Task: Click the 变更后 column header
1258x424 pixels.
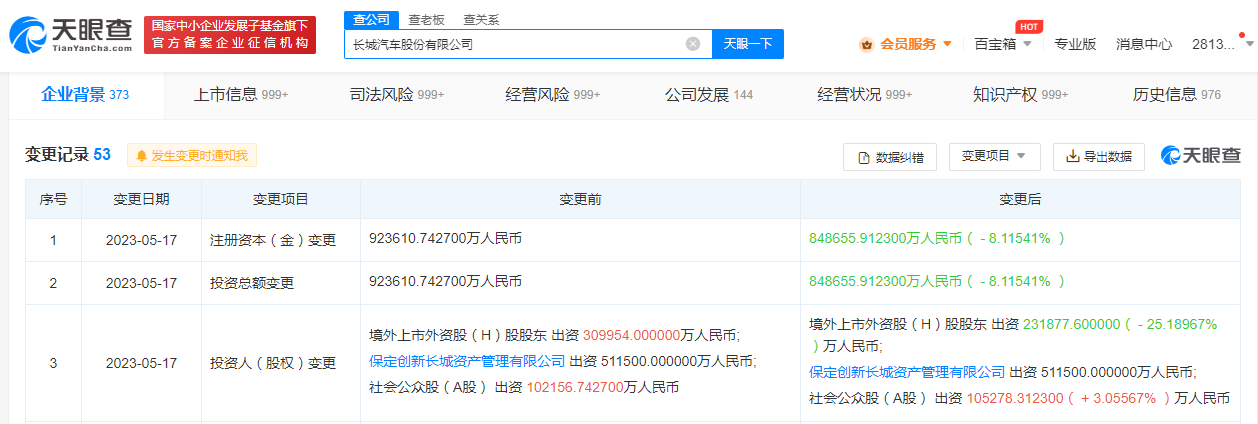Action: point(1020,199)
